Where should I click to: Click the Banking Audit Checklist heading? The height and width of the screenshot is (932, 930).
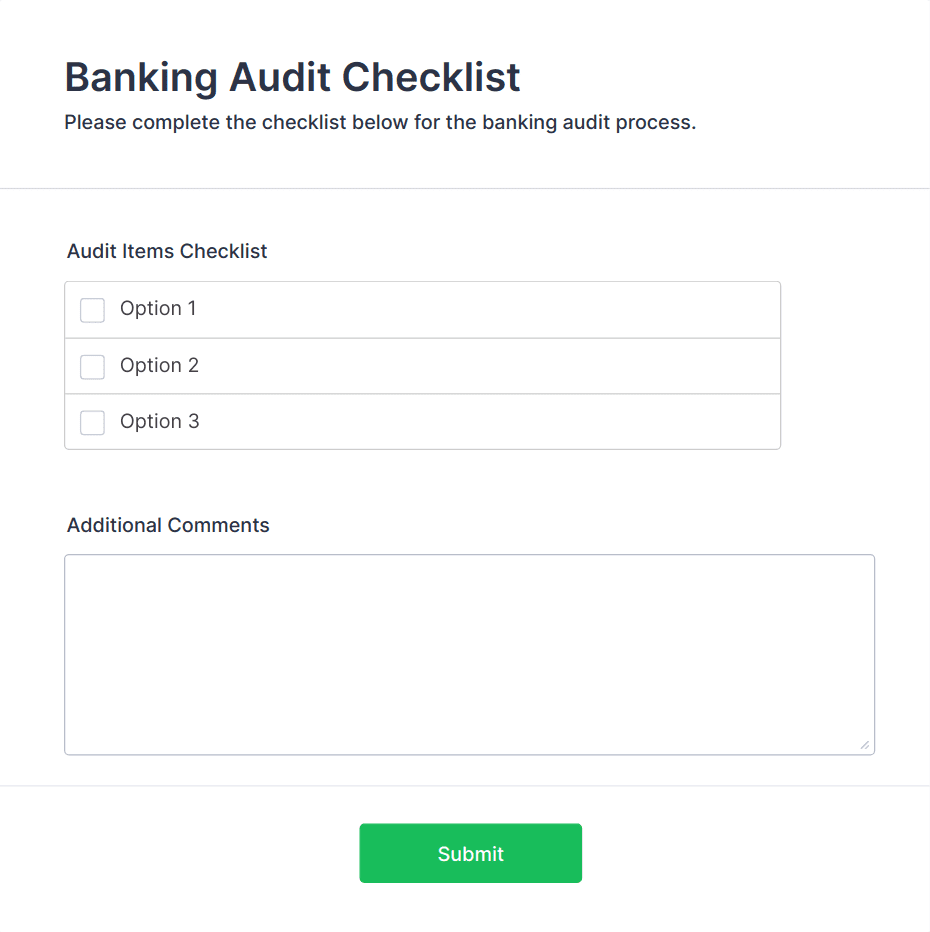click(x=292, y=77)
